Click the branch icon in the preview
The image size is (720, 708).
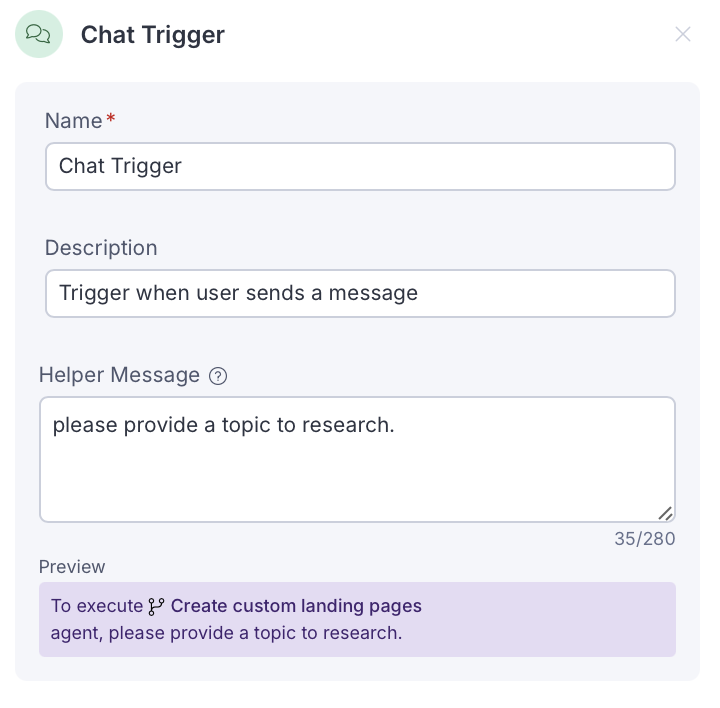click(x=156, y=606)
